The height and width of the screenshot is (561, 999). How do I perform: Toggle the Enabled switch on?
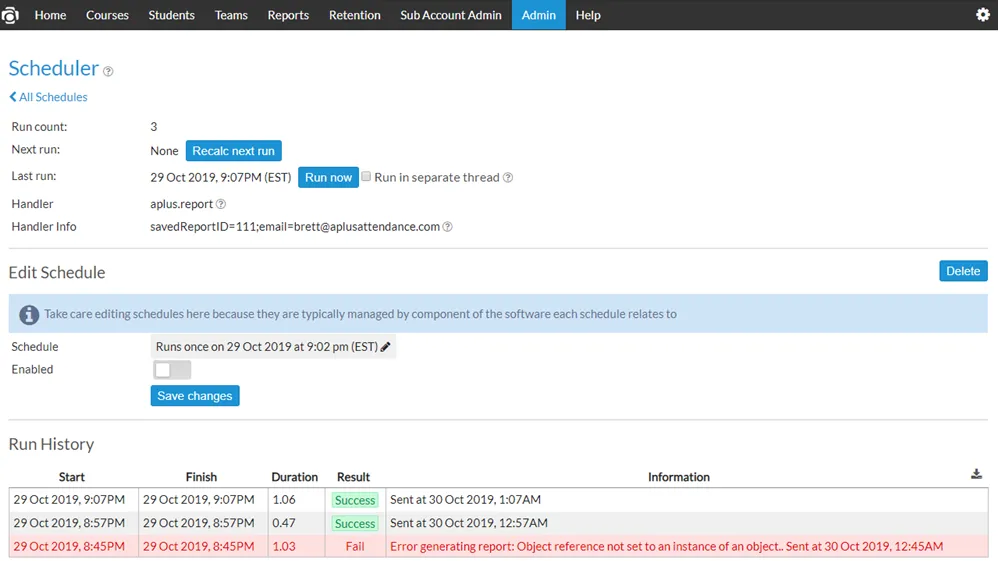pyautogui.click(x=171, y=370)
